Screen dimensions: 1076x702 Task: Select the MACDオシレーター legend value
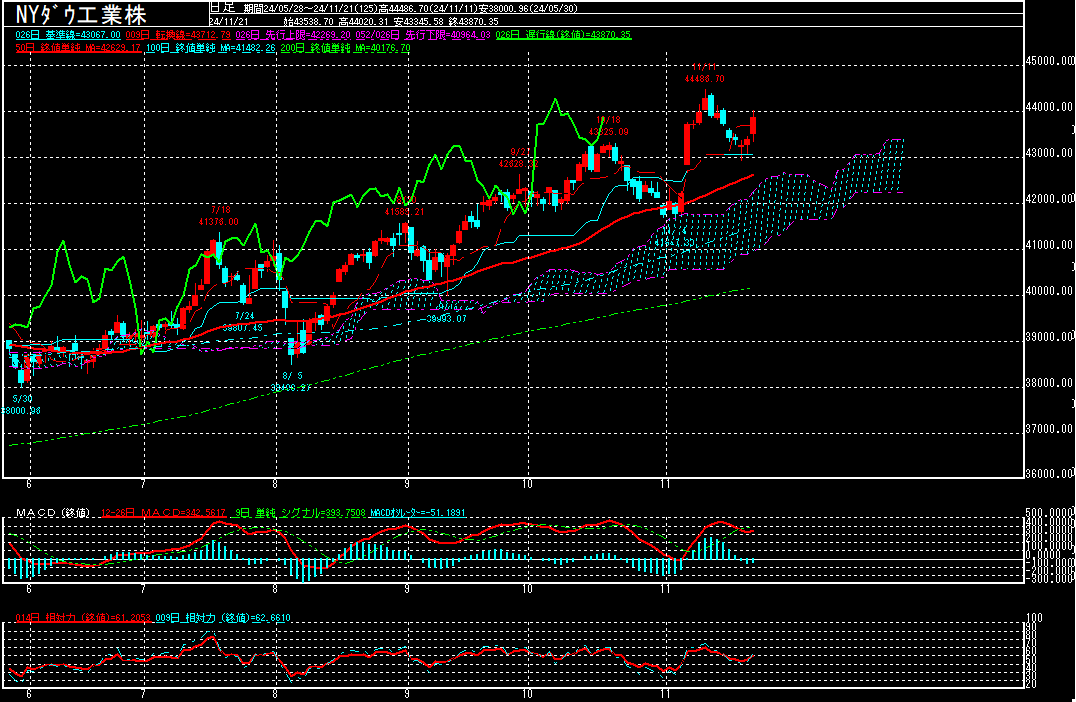point(418,513)
